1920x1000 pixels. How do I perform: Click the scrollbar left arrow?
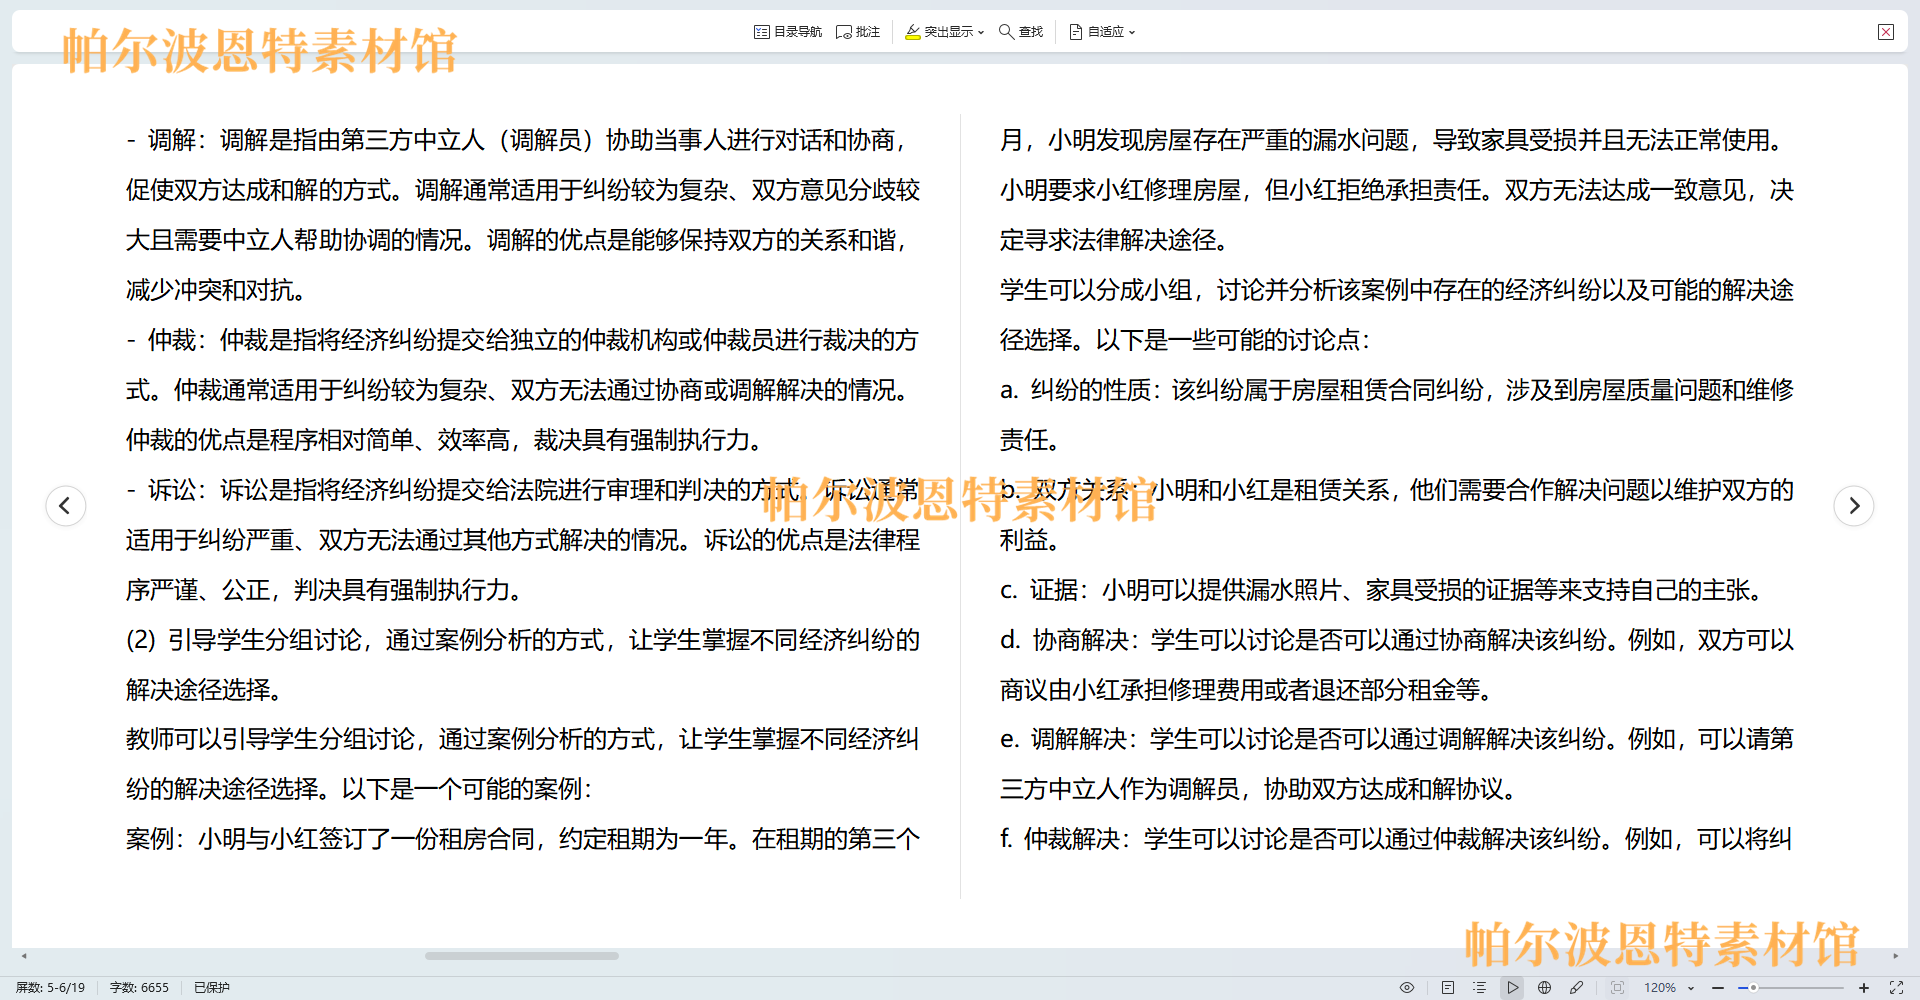24,956
